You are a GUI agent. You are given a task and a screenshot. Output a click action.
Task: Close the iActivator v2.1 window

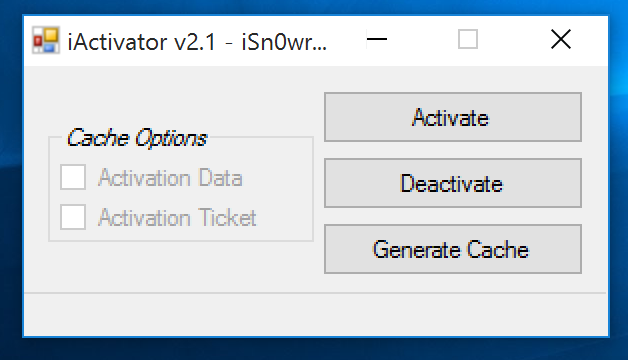[x=561, y=39]
